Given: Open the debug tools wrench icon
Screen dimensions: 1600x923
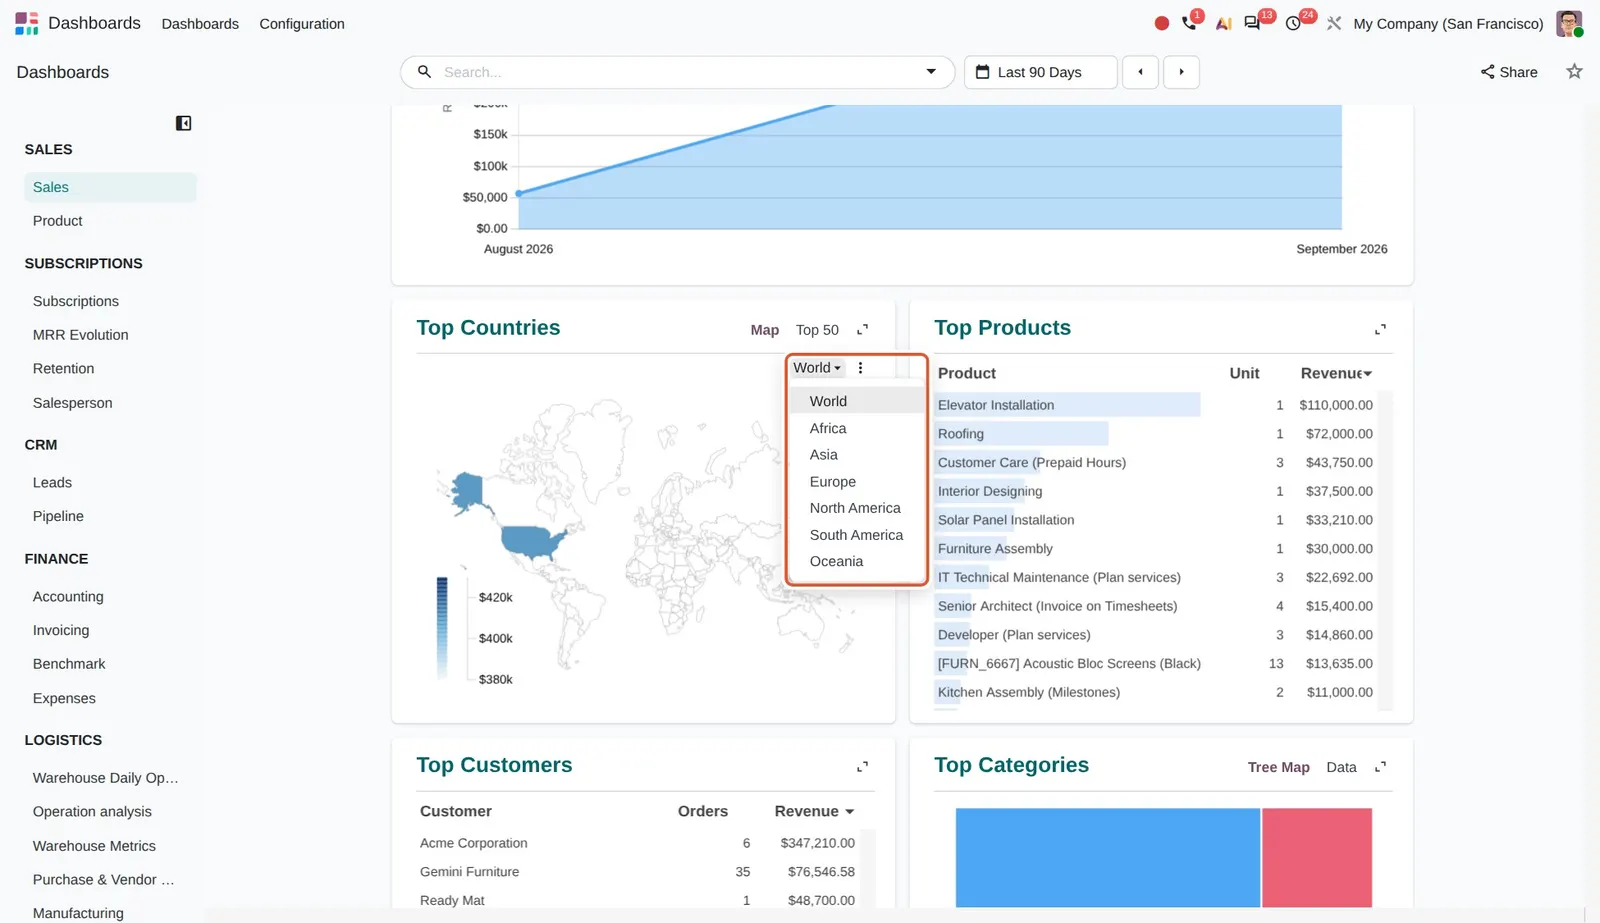Looking at the screenshot, I should click(x=1334, y=23).
